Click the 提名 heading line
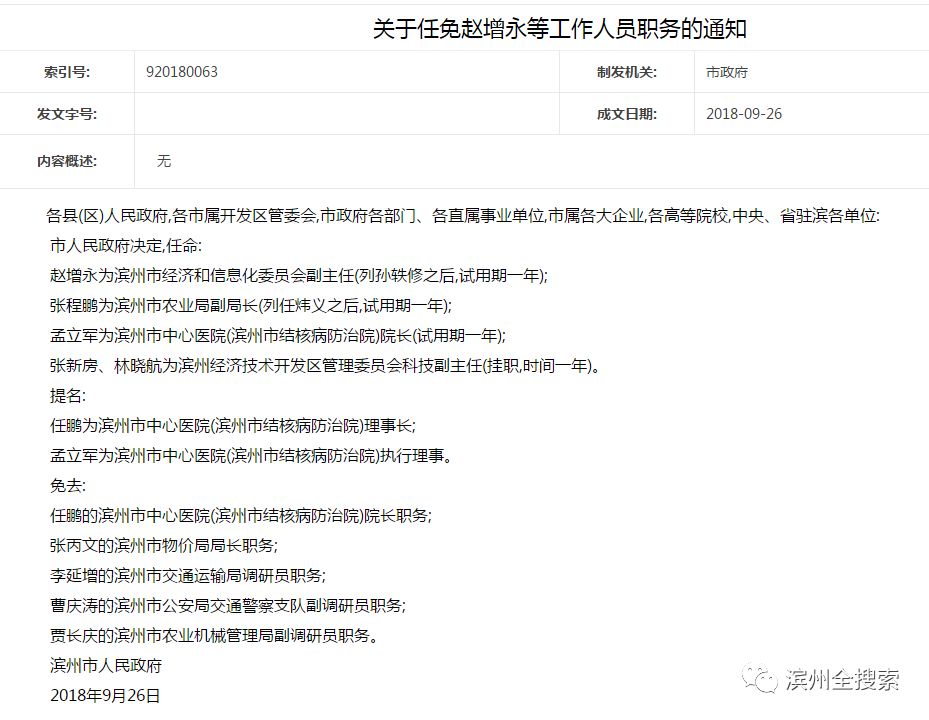Image resolution: width=929 pixels, height=720 pixels. click(68, 396)
